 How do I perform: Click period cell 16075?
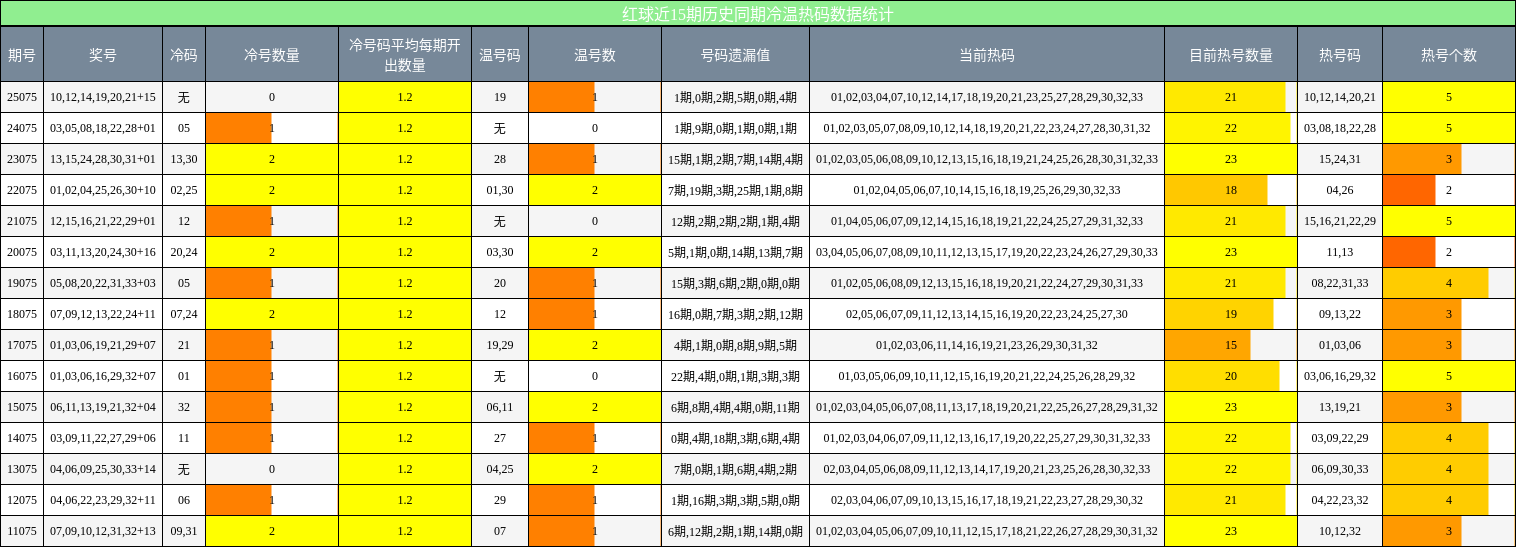pos(22,376)
